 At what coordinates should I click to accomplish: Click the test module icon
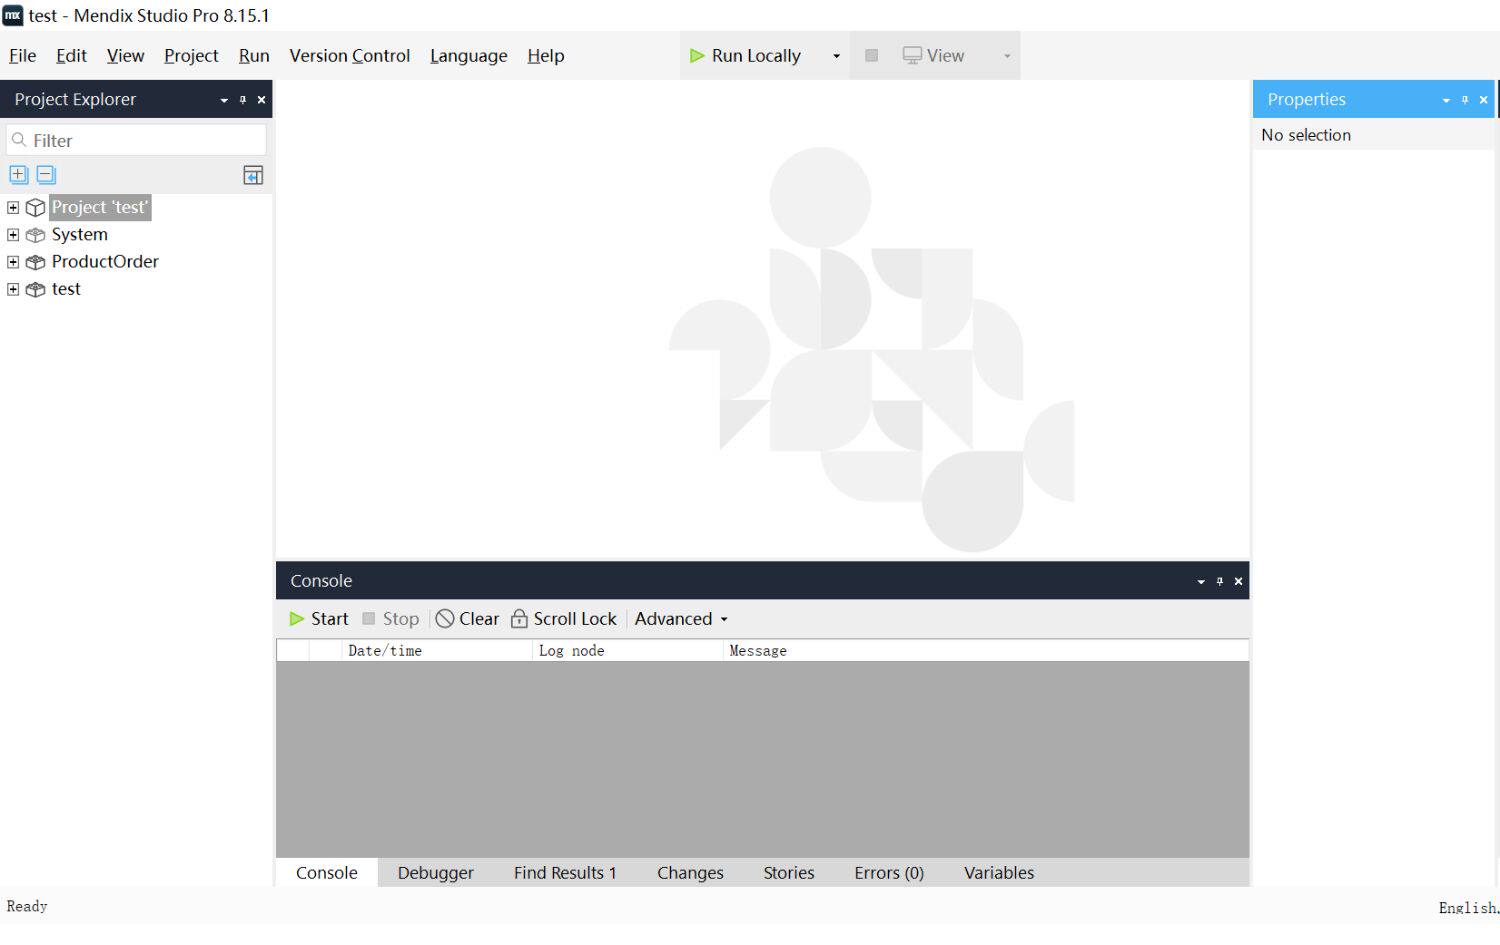click(36, 289)
